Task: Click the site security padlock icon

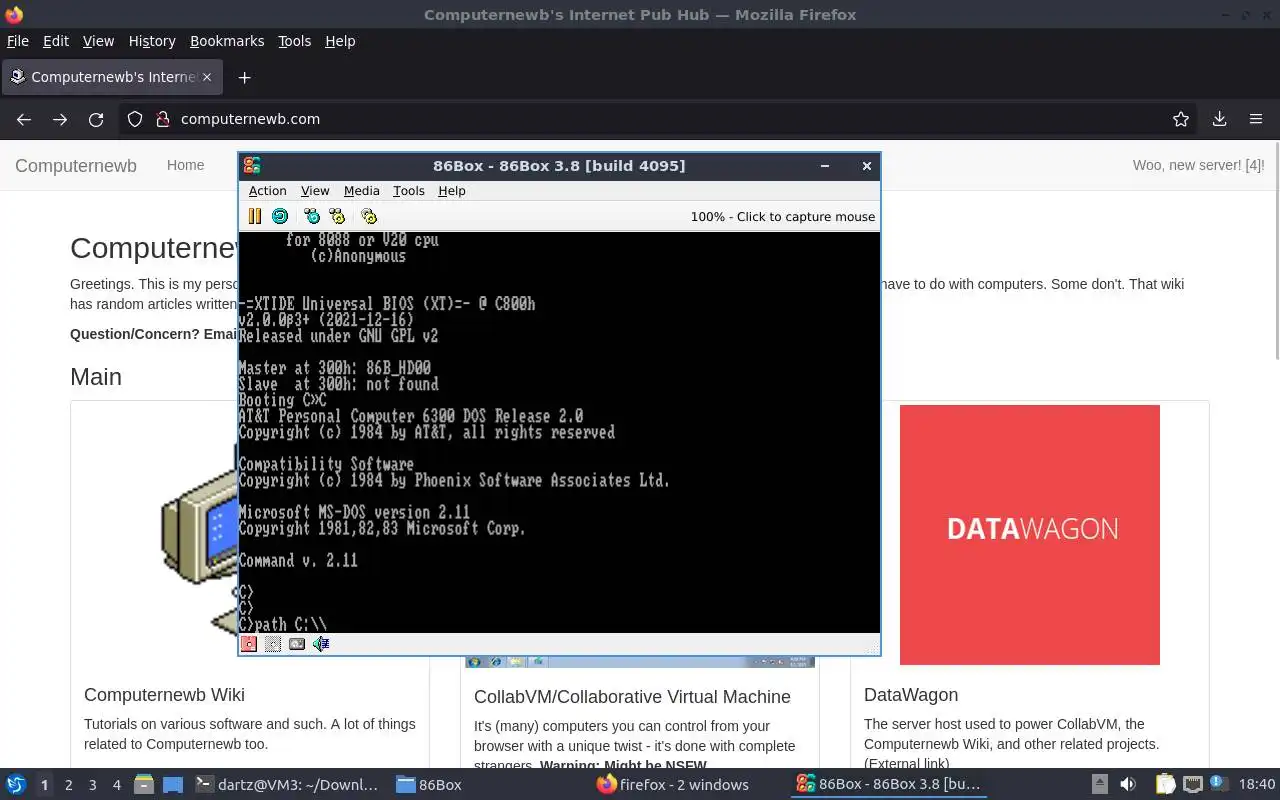Action: pos(163,119)
